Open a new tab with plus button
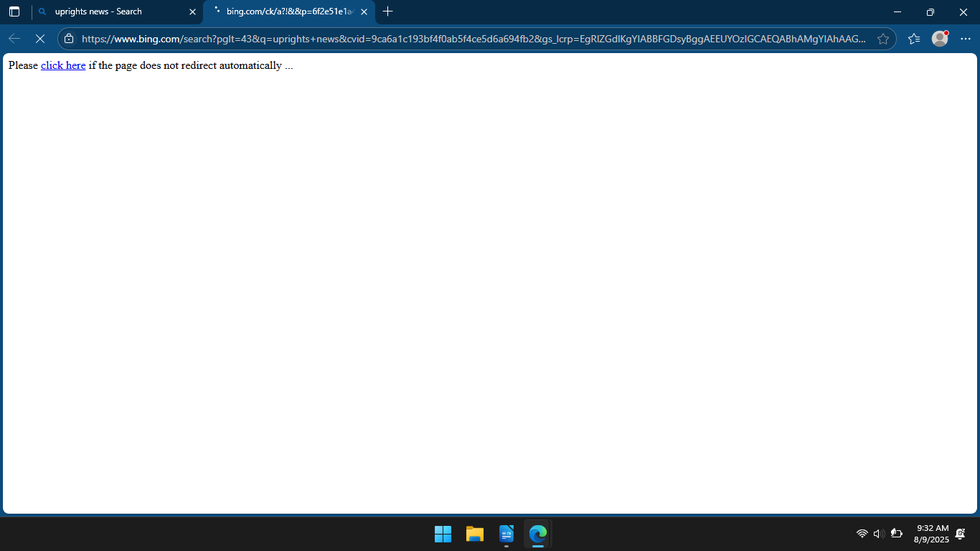This screenshot has height=551, width=980. pos(388,11)
